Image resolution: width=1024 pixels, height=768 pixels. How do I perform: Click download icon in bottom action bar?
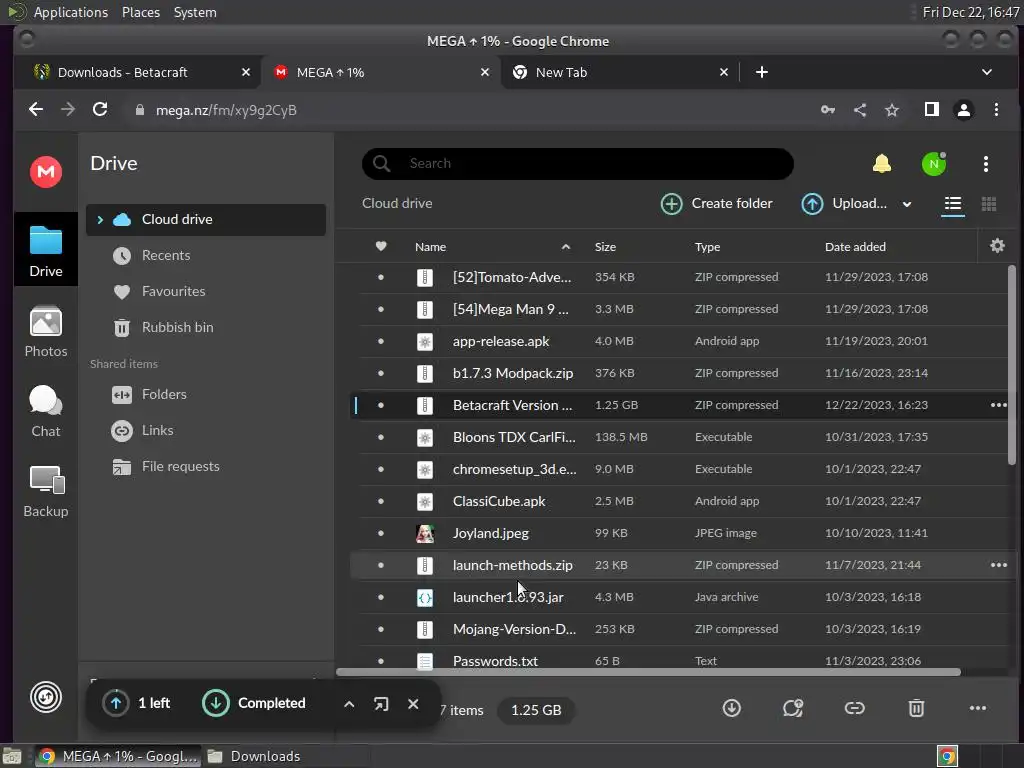tap(731, 708)
